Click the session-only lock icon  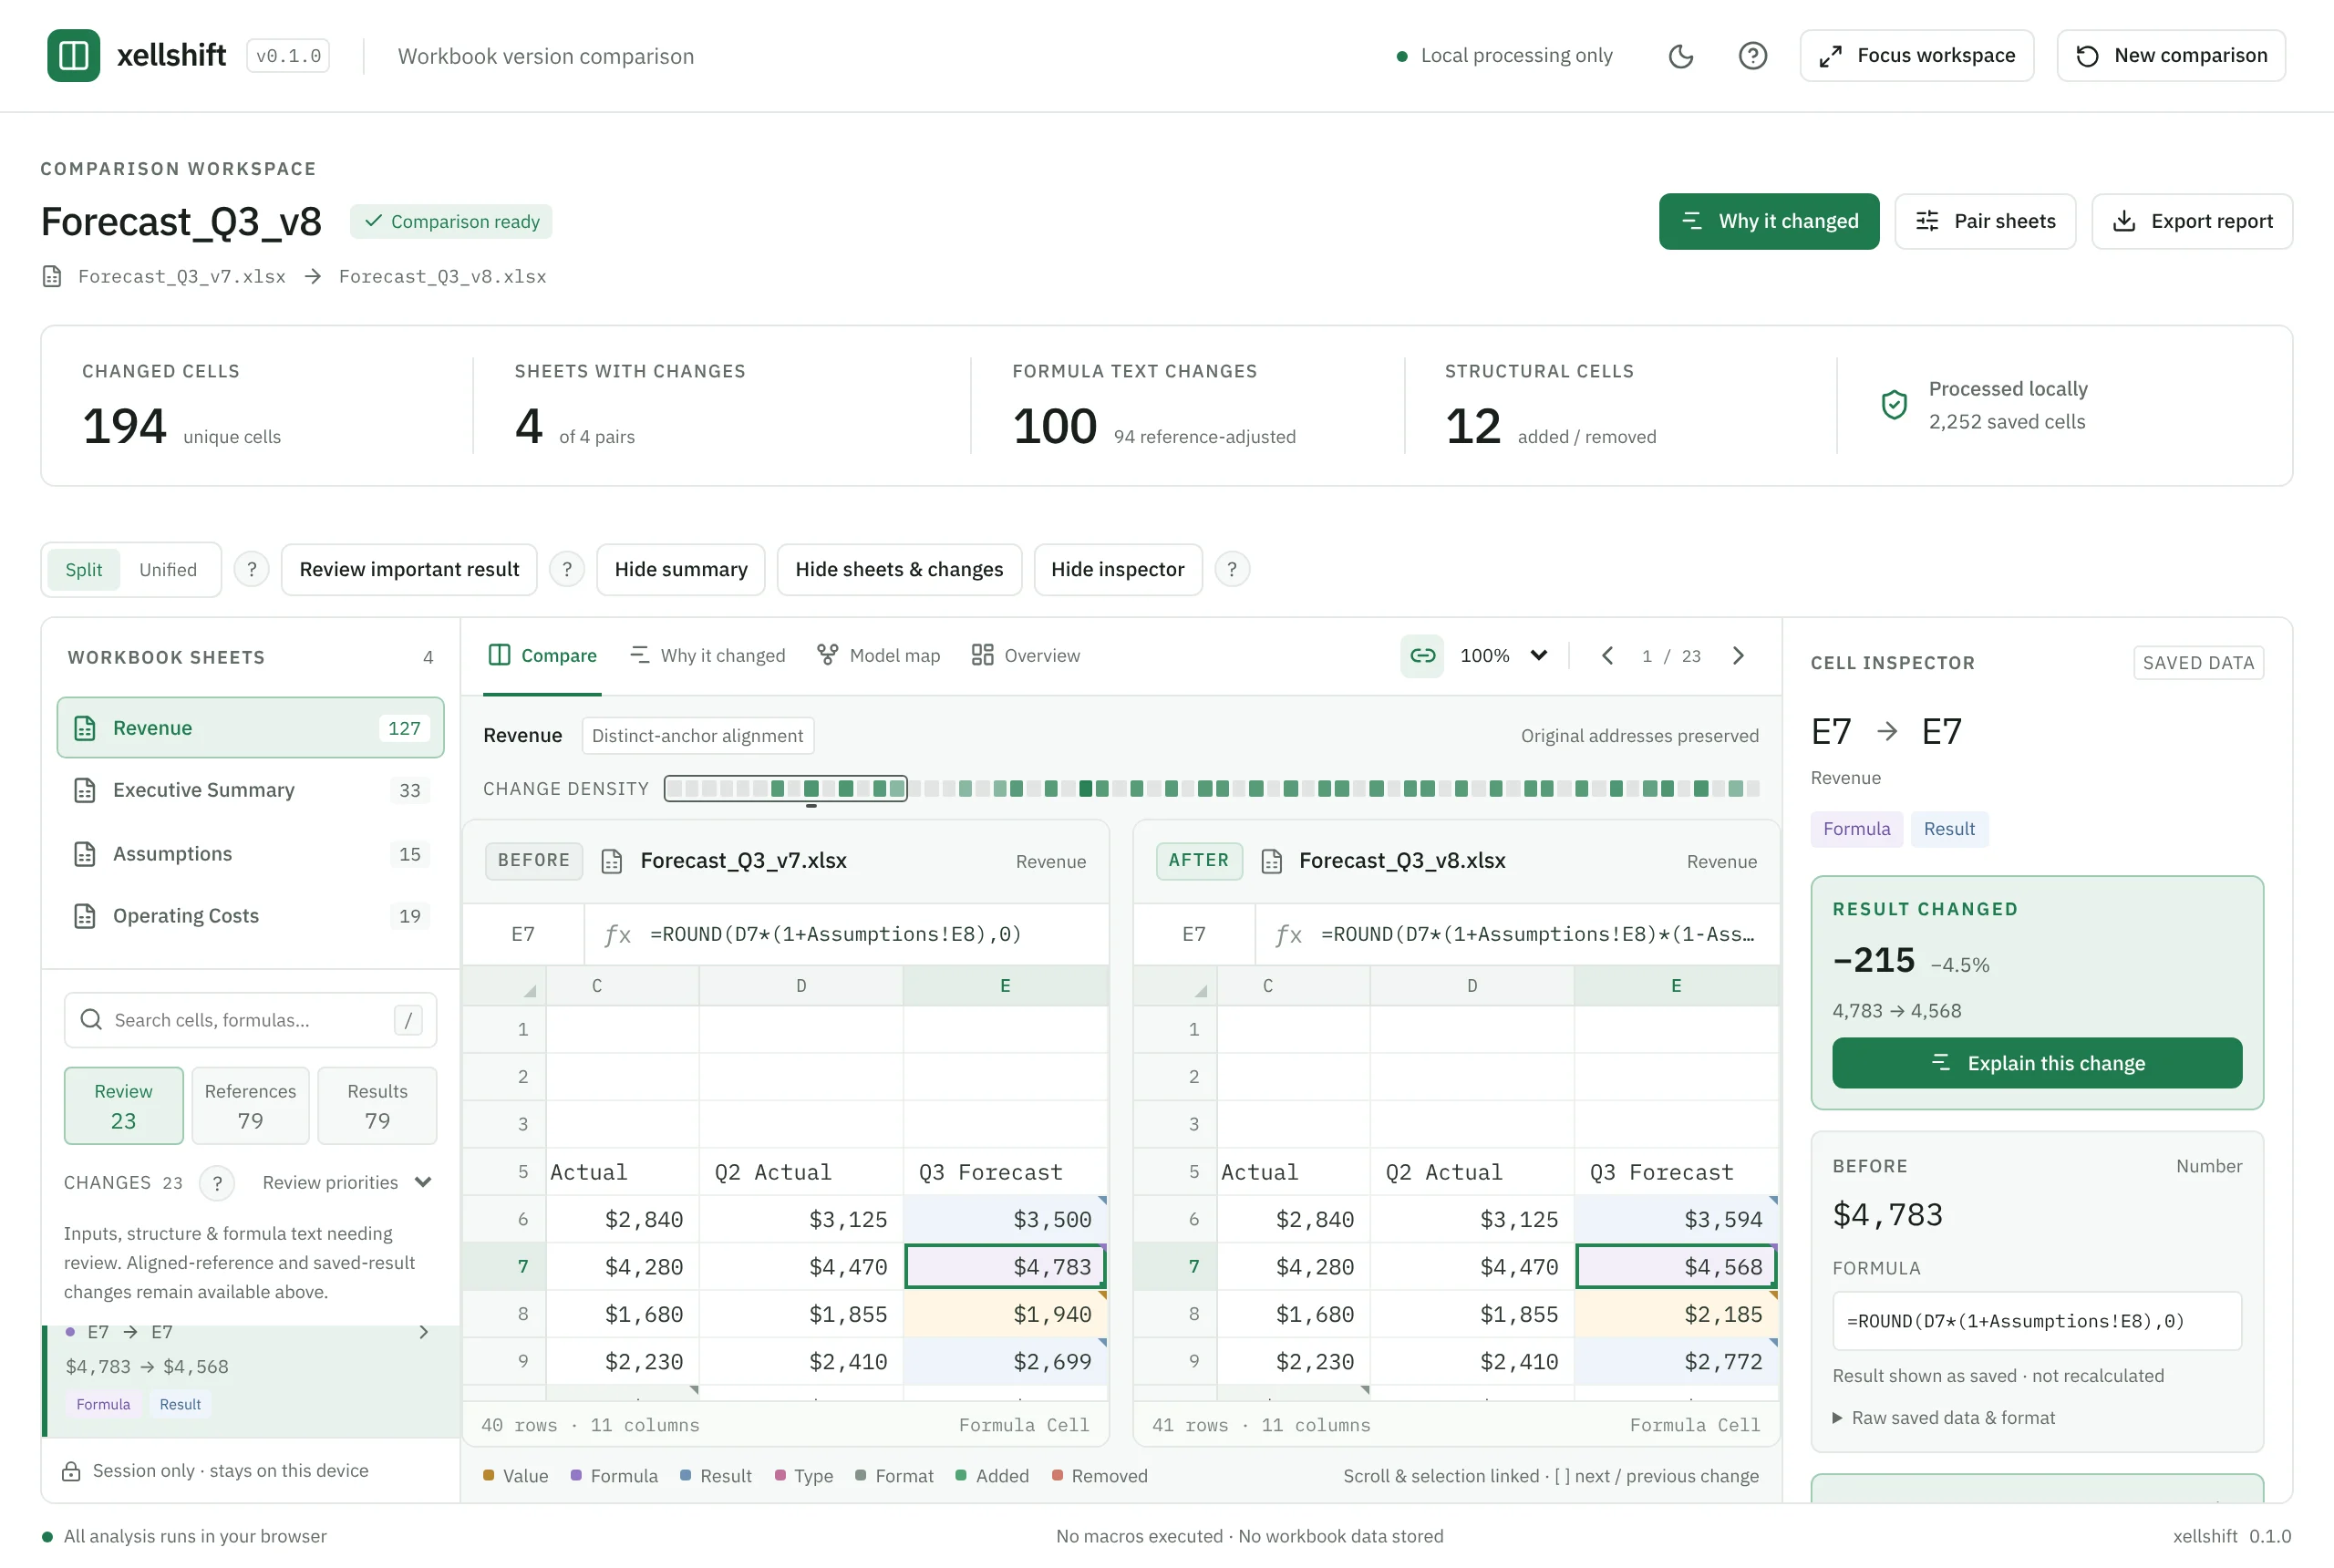coord(71,1471)
